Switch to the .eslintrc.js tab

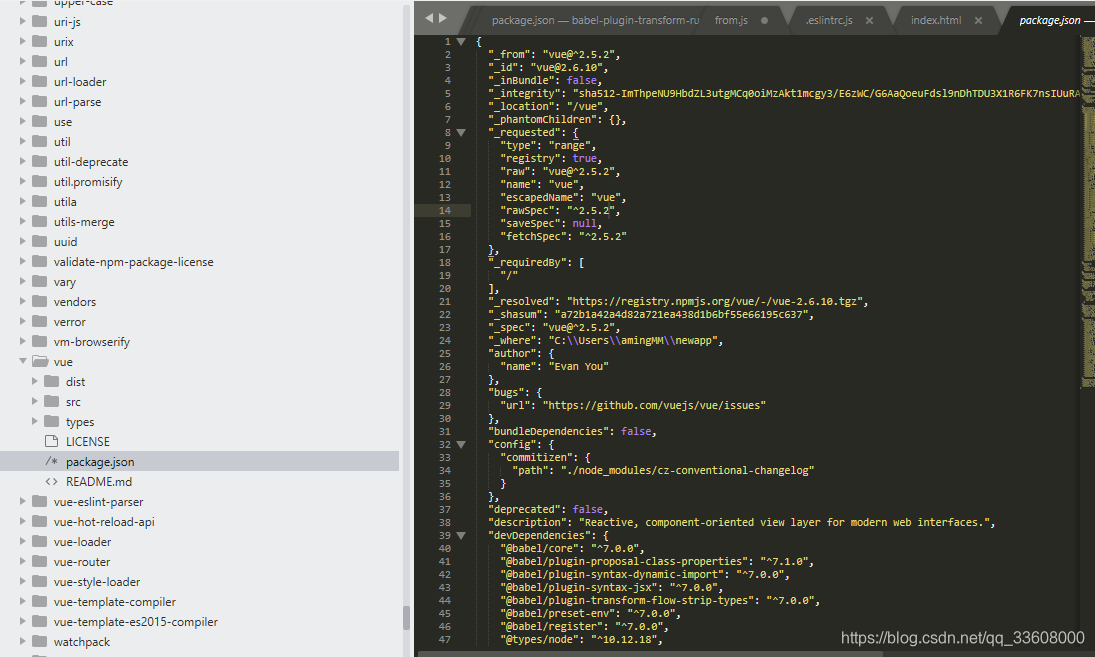pos(829,20)
